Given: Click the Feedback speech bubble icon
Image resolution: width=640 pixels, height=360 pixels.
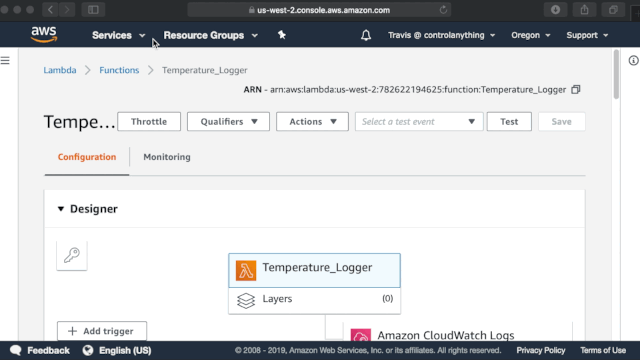Looking at the screenshot, I should 16,350.
